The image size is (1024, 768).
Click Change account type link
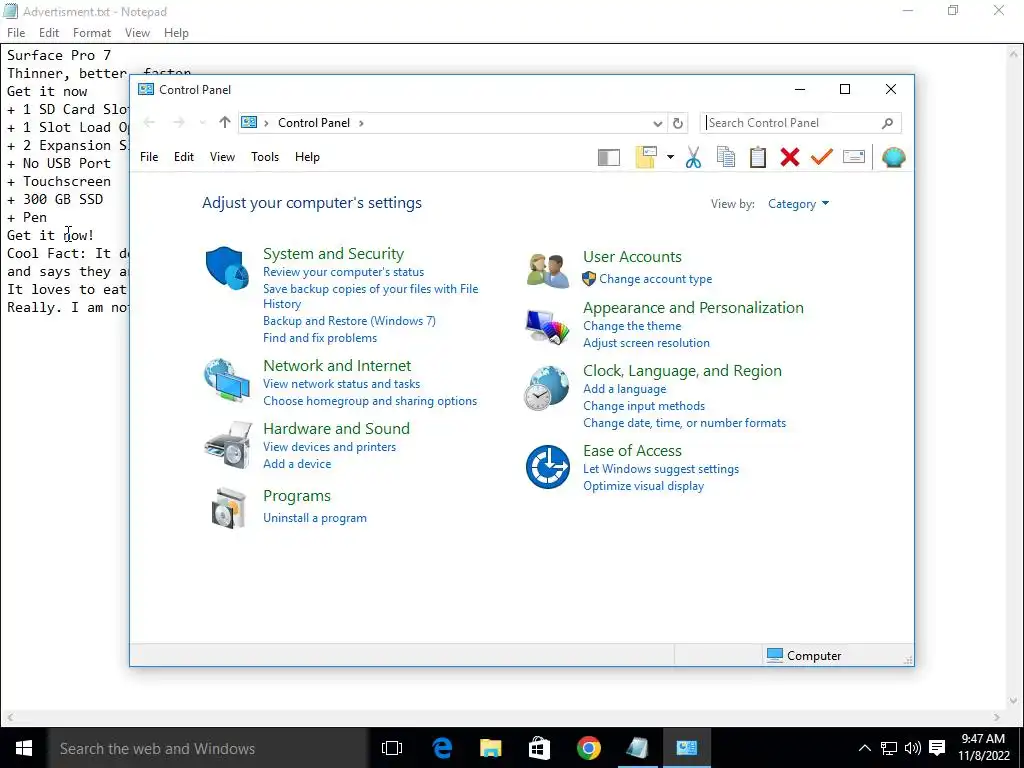point(656,279)
